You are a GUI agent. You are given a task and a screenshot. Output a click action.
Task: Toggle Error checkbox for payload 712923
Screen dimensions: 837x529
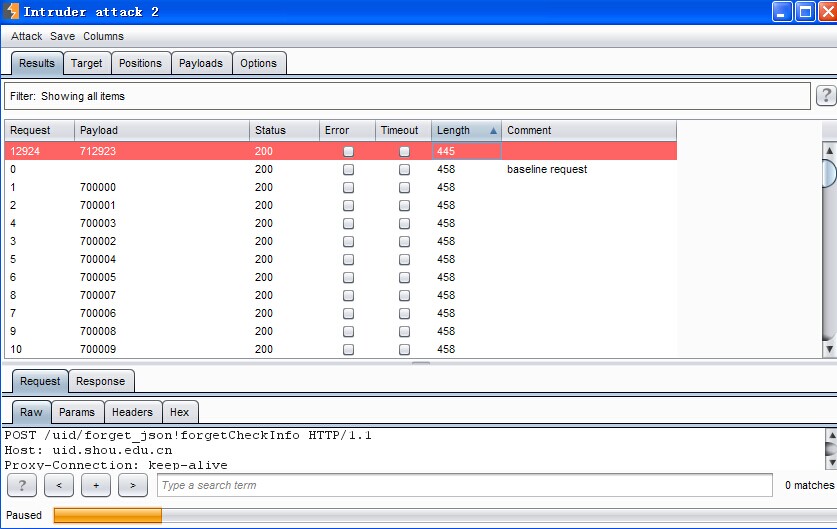pyautogui.click(x=349, y=152)
